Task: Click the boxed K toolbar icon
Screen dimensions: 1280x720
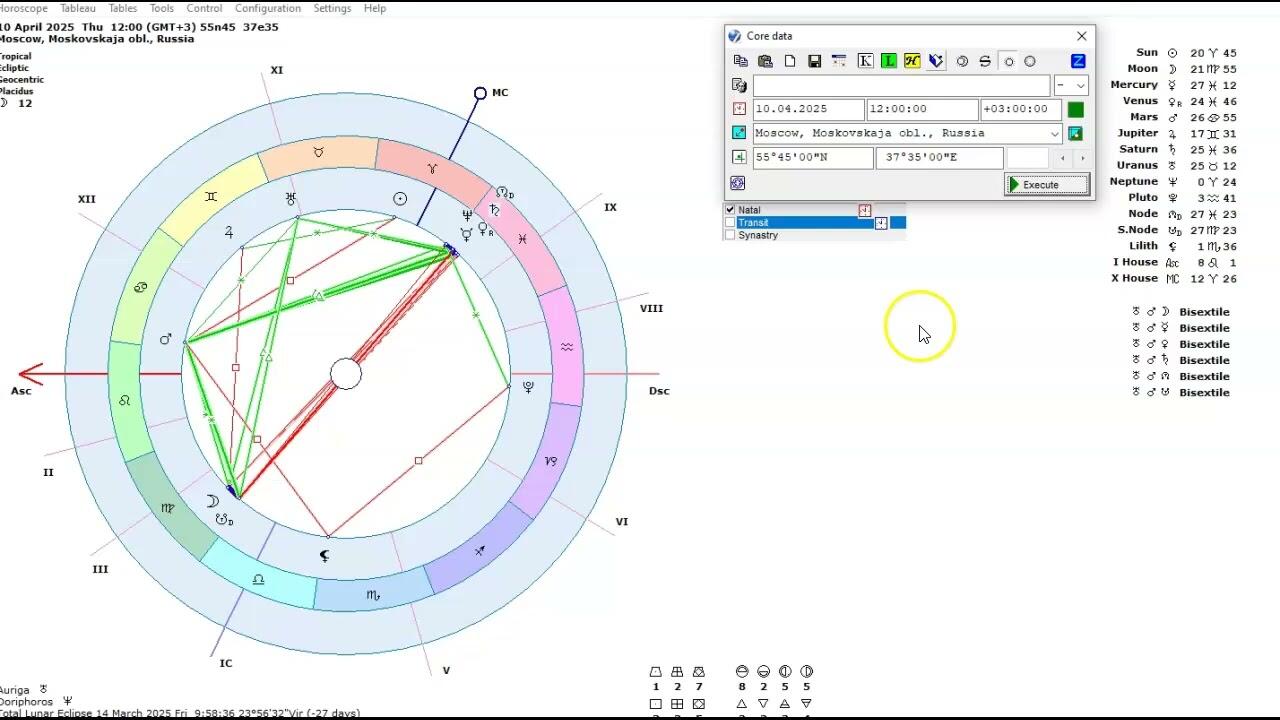Action: [x=865, y=61]
